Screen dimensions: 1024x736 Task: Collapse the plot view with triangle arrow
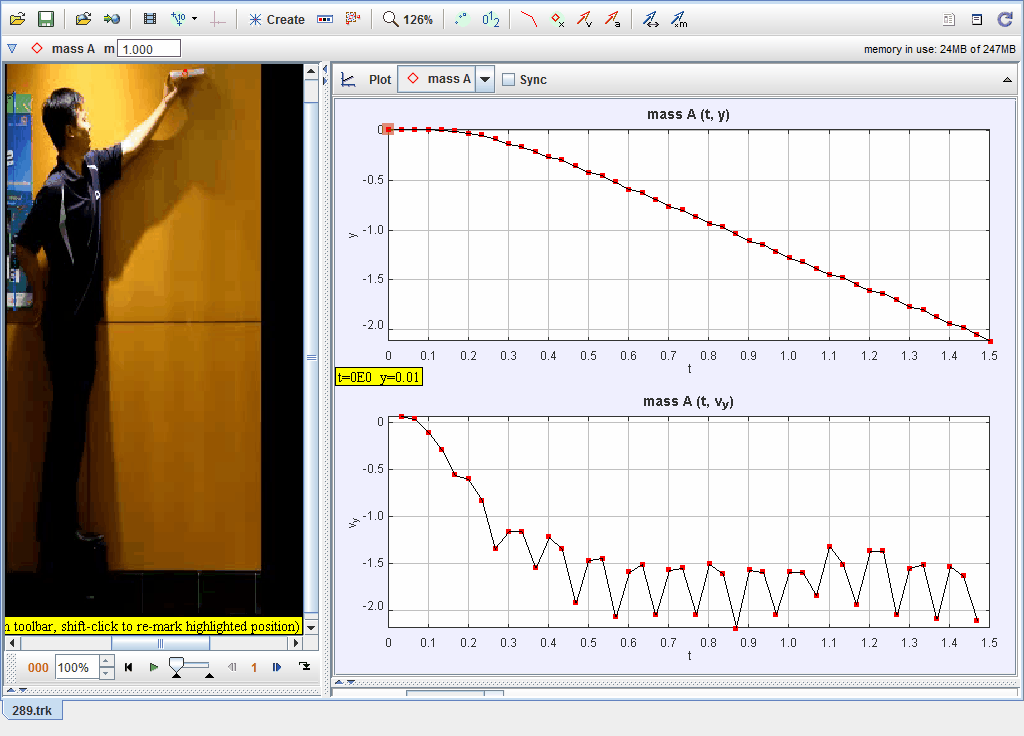click(x=1006, y=80)
